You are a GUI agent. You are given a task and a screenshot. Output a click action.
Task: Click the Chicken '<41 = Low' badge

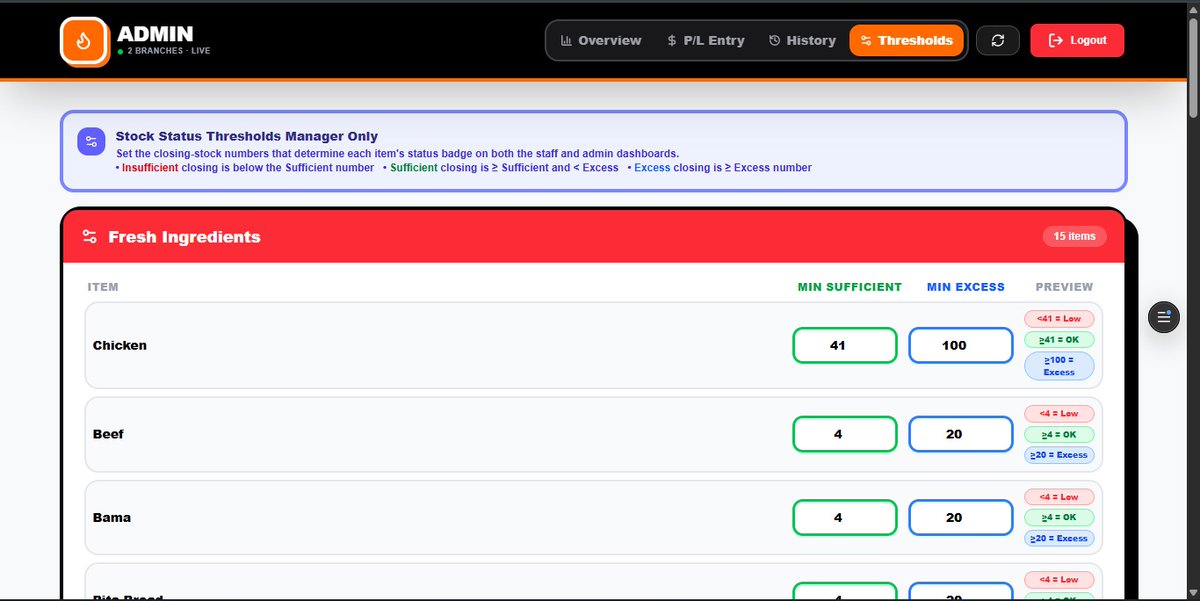(1059, 319)
